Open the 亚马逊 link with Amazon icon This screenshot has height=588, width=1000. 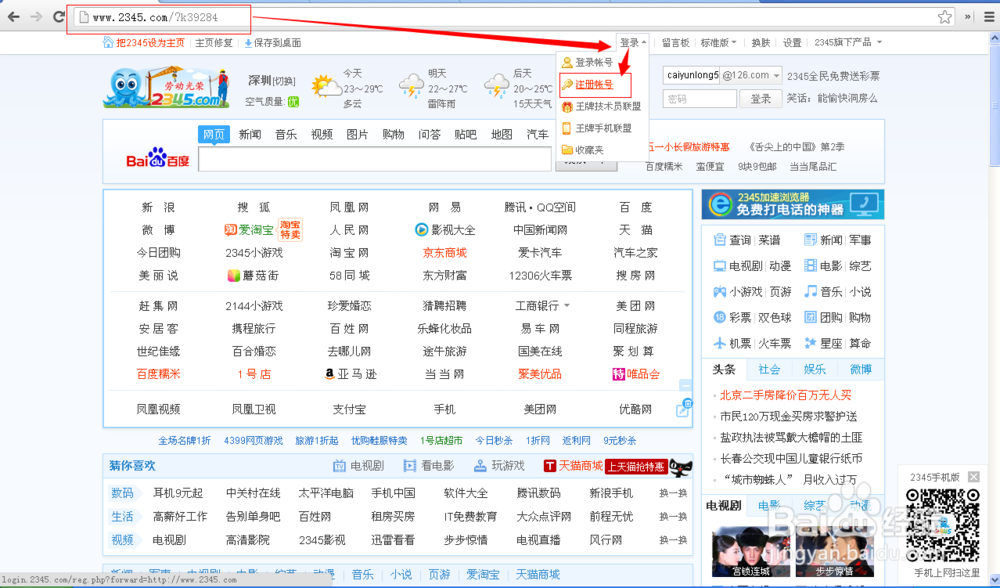[x=351, y=374]
